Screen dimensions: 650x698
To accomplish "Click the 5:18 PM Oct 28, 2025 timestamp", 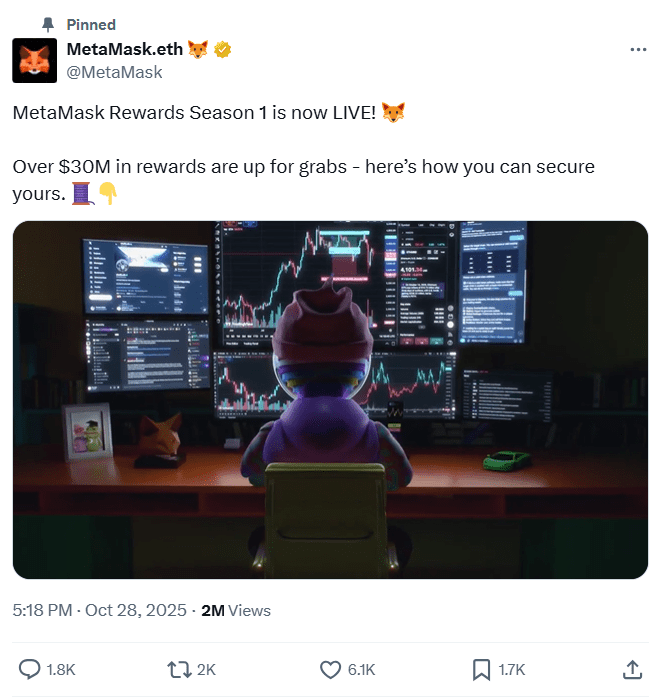I will pyautogui.click(x=99, y=610).
